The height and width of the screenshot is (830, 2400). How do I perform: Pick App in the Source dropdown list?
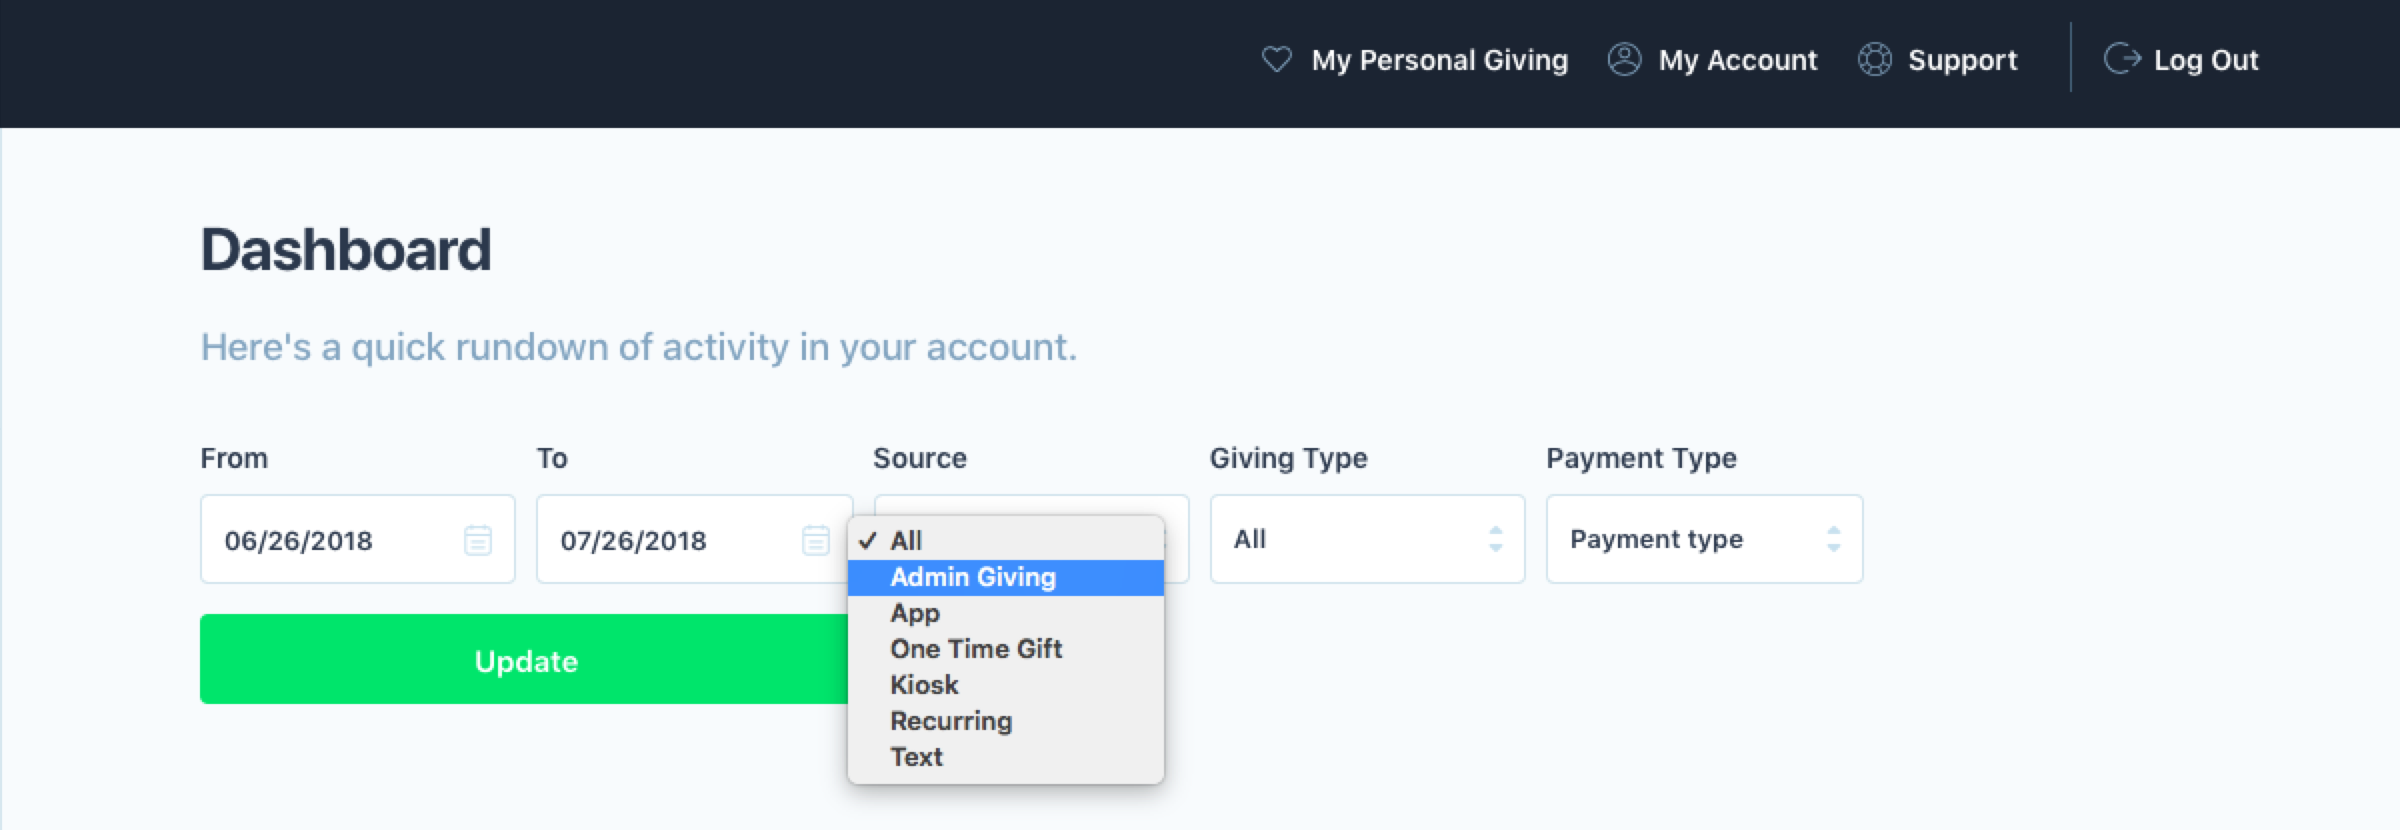point(915,613)
